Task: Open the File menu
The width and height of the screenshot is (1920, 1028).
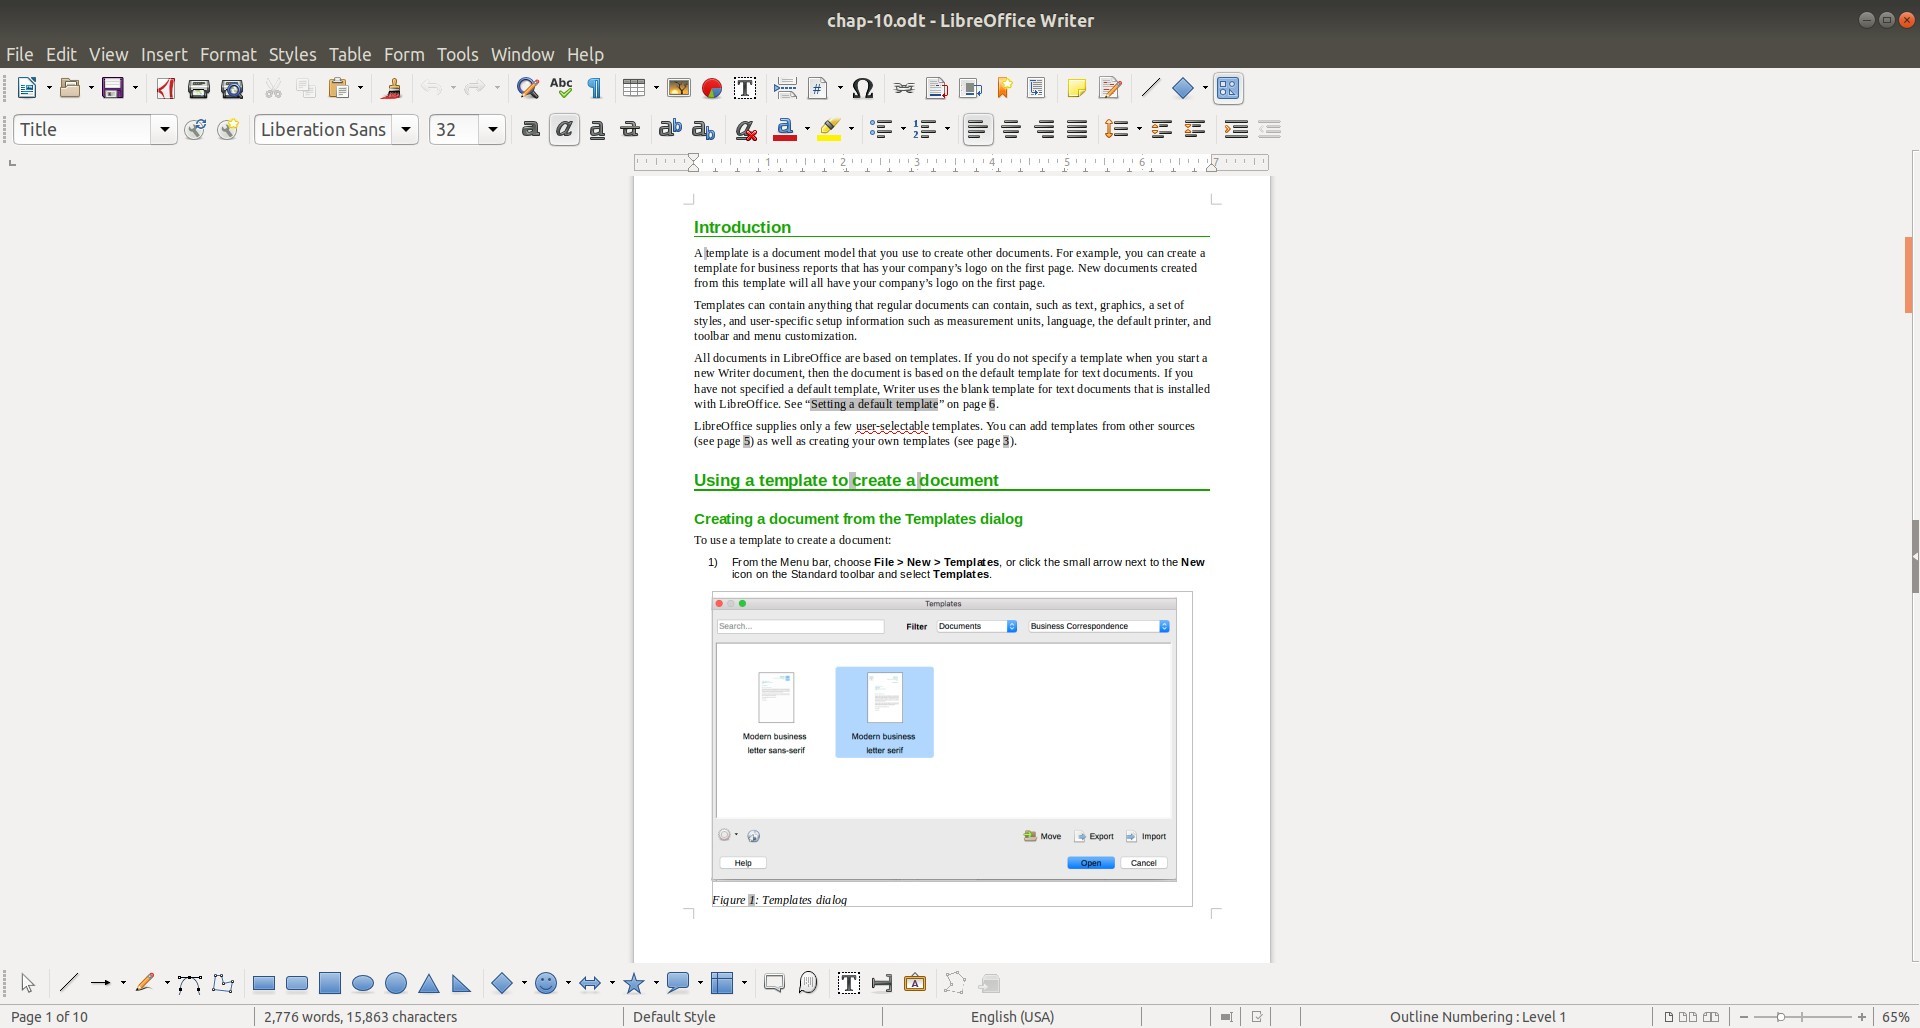Action: [x=19, y=54]
